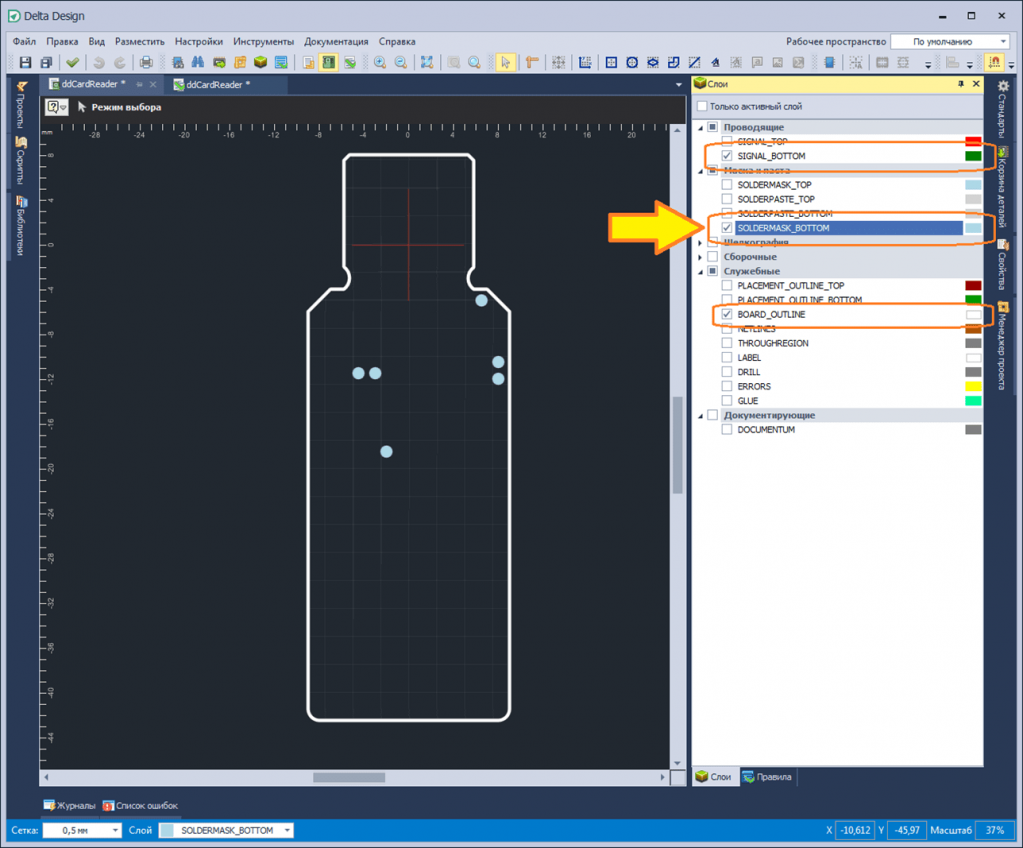This screenshot has width=1023, height=848.
Task: Click the green checkmark validate icon
Action: (73, 63)
